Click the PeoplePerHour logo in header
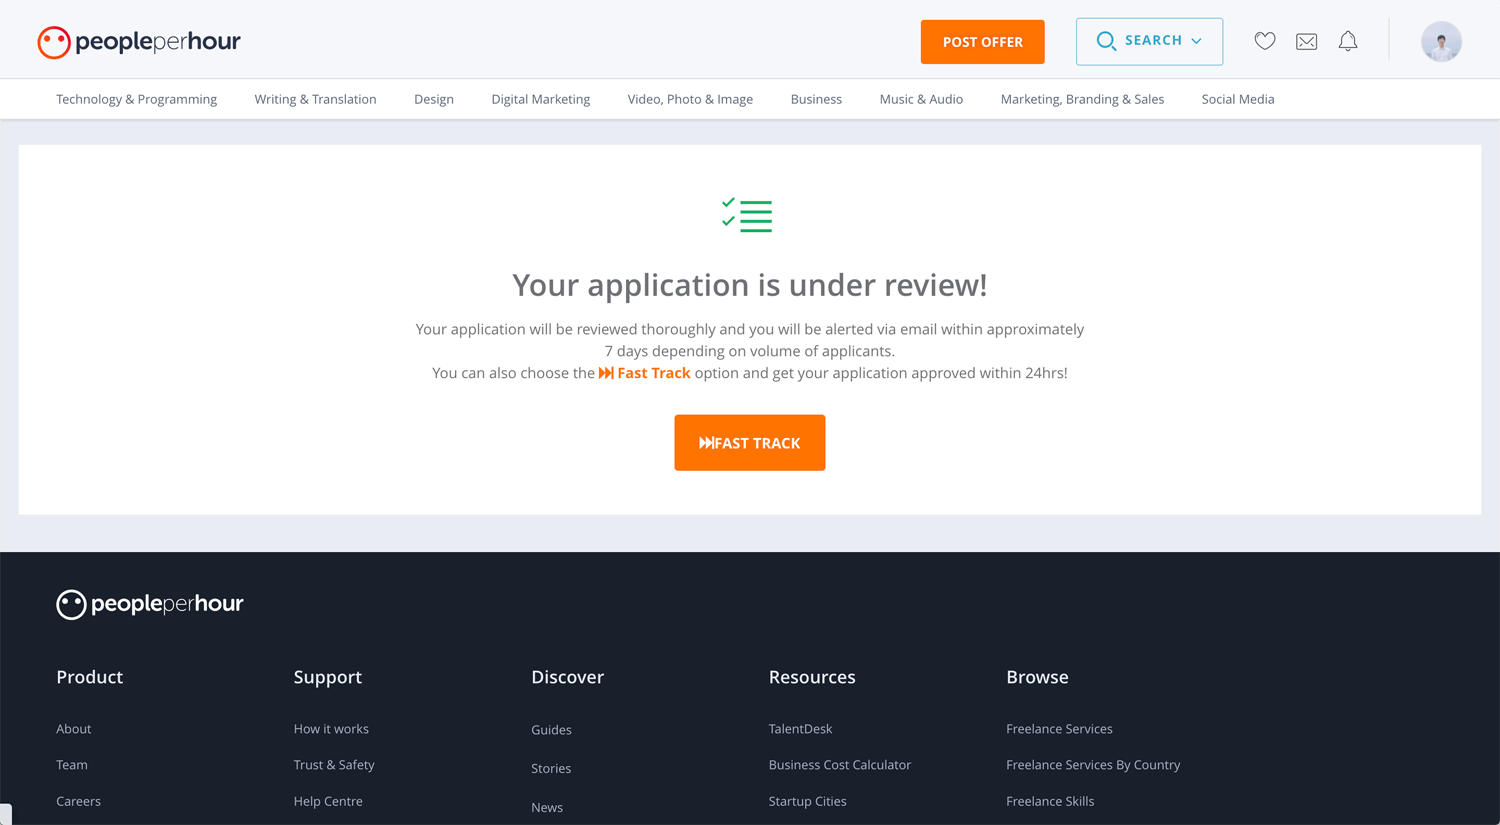Viewport: 1500px width, 825px height. tap(139, 42)
